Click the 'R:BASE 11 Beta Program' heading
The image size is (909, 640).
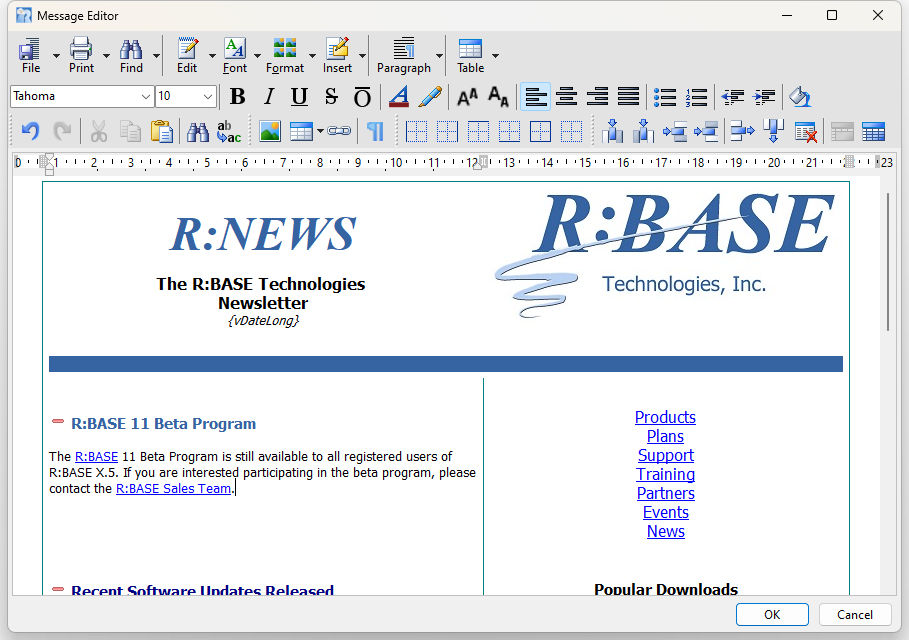(163, 424)
